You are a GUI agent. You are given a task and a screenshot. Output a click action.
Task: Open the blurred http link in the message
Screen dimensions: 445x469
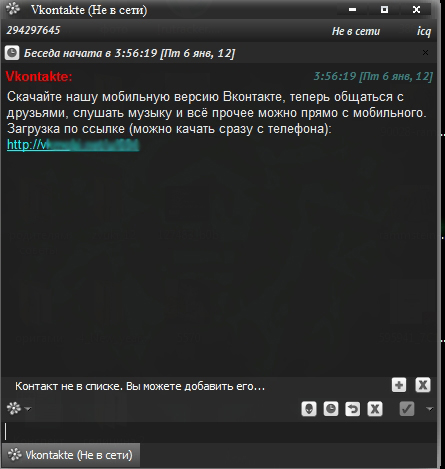73,145
